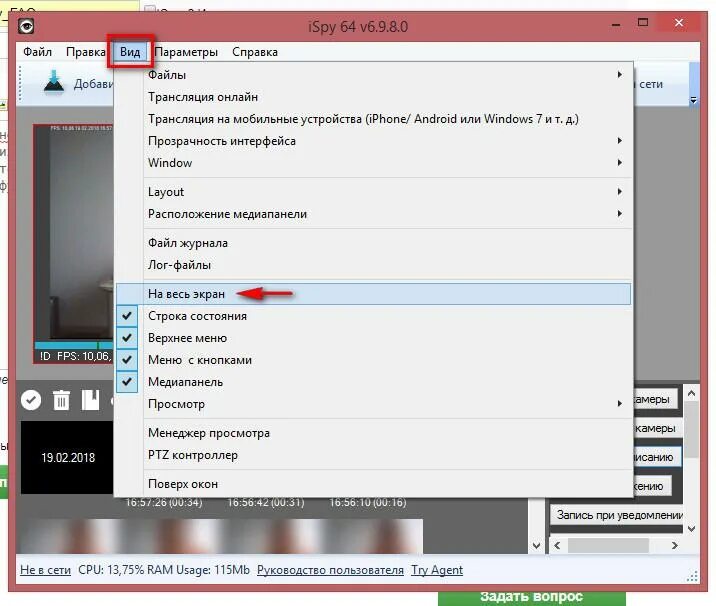Open the Справка menu
The height and width of the screenshot is (606, 716).
[x=255, y=52]
